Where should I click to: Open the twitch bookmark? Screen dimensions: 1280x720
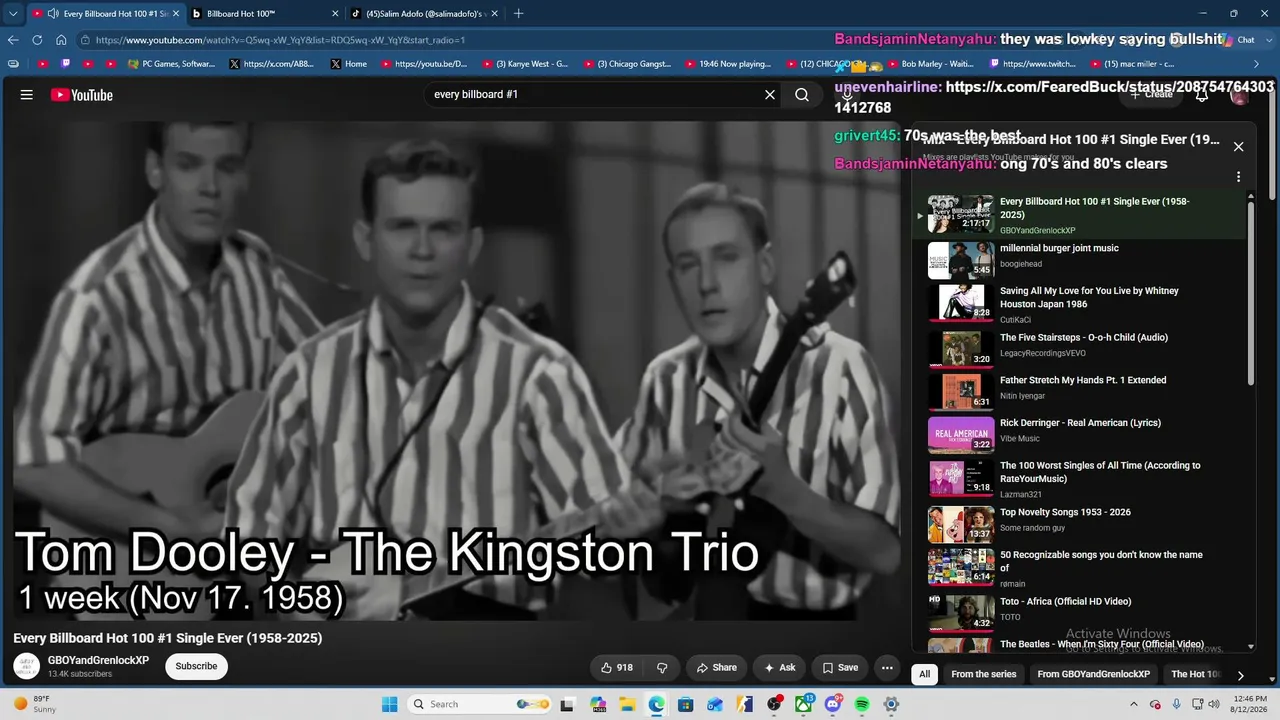click(1032, 64)
